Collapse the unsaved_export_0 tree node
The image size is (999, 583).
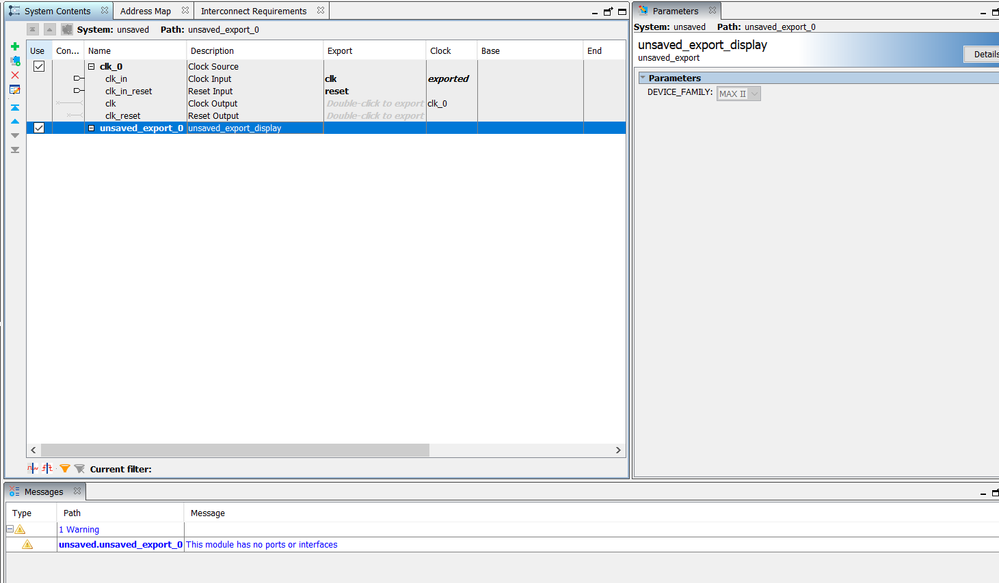[x=91, y=127]
